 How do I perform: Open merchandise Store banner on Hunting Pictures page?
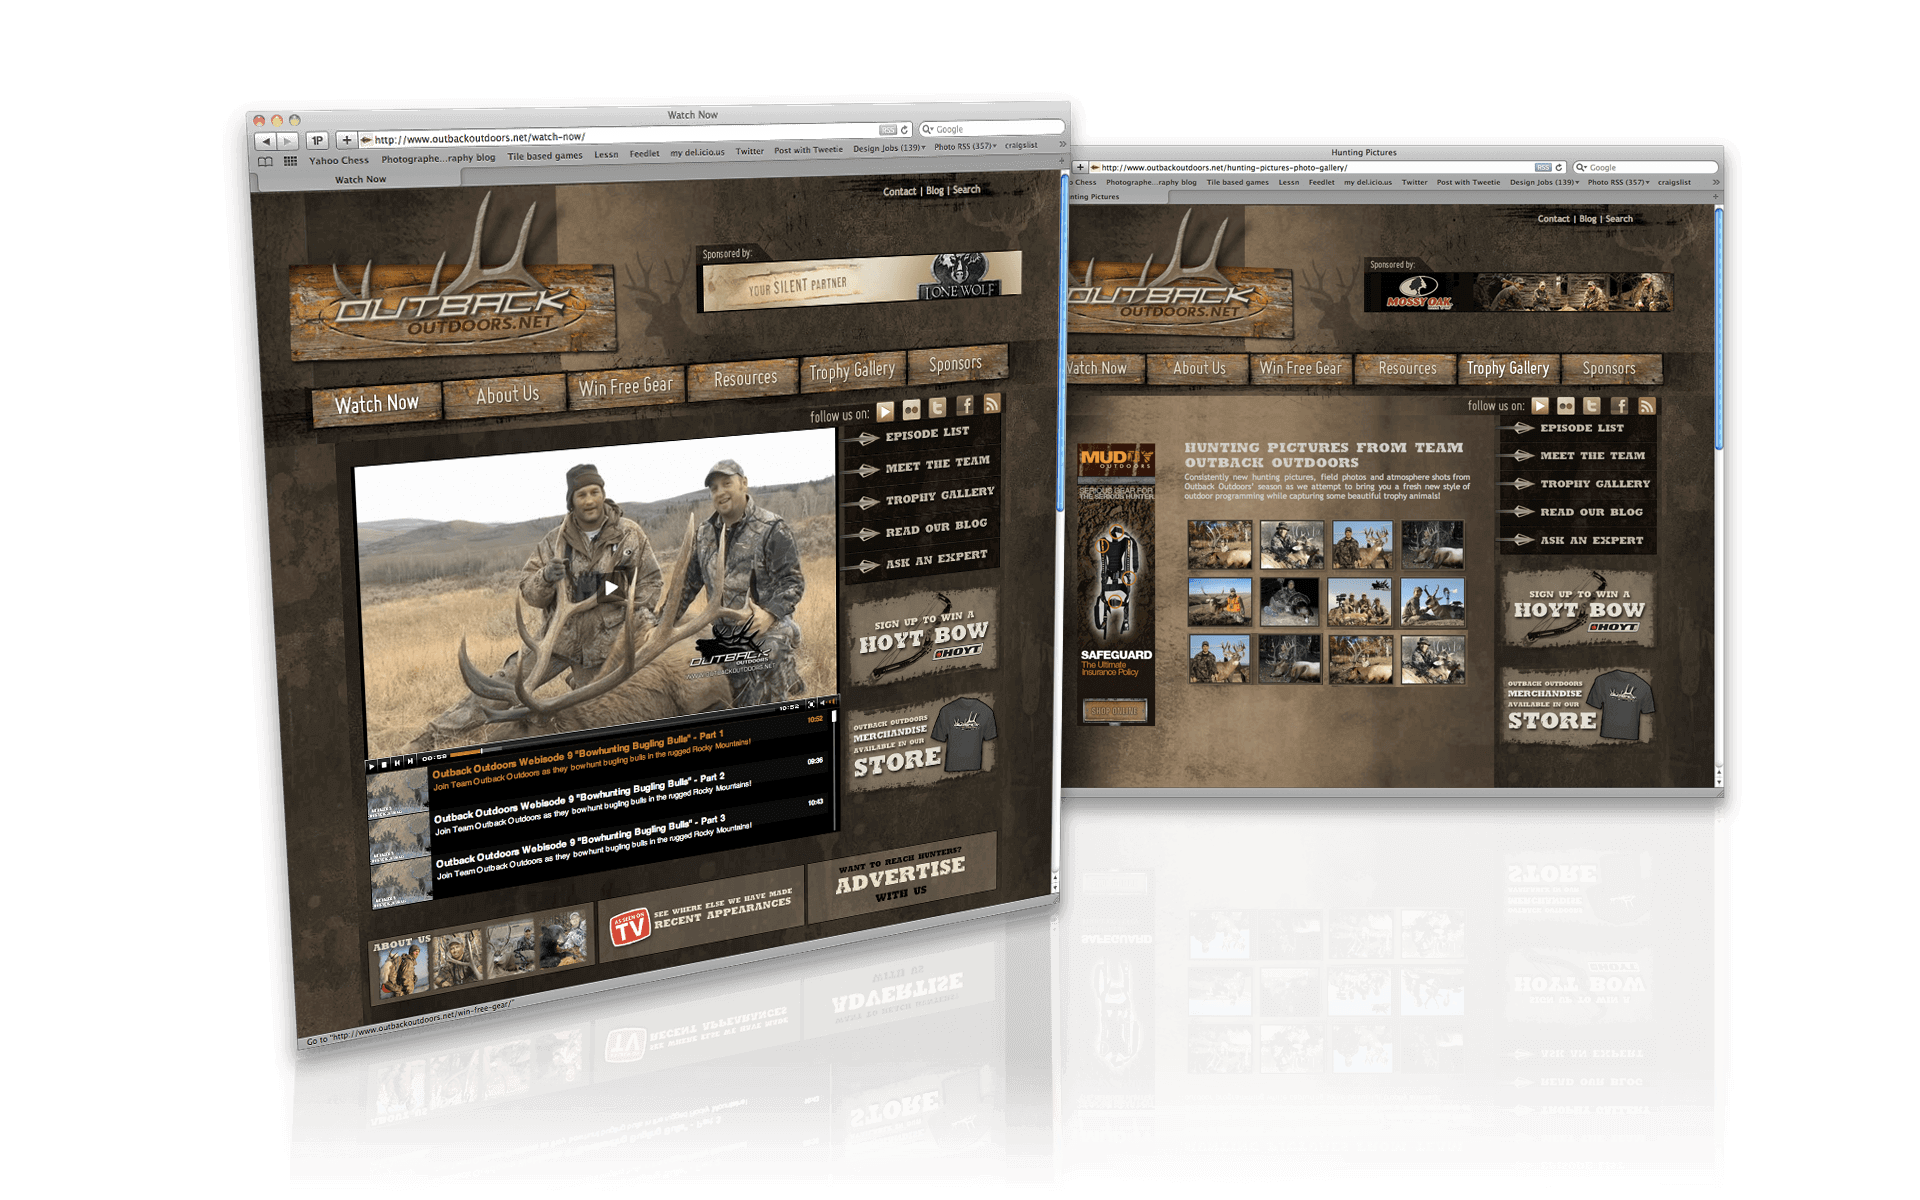1579,707
